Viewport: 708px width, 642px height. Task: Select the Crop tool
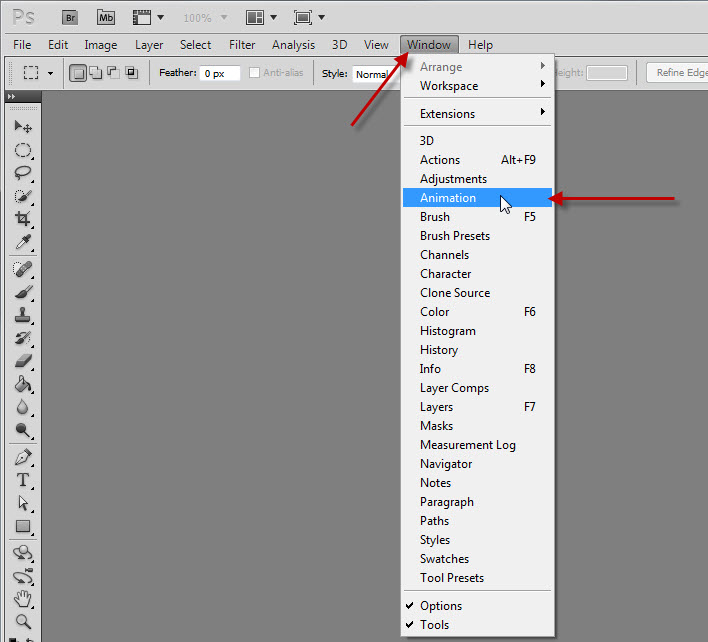click(23, 219)
